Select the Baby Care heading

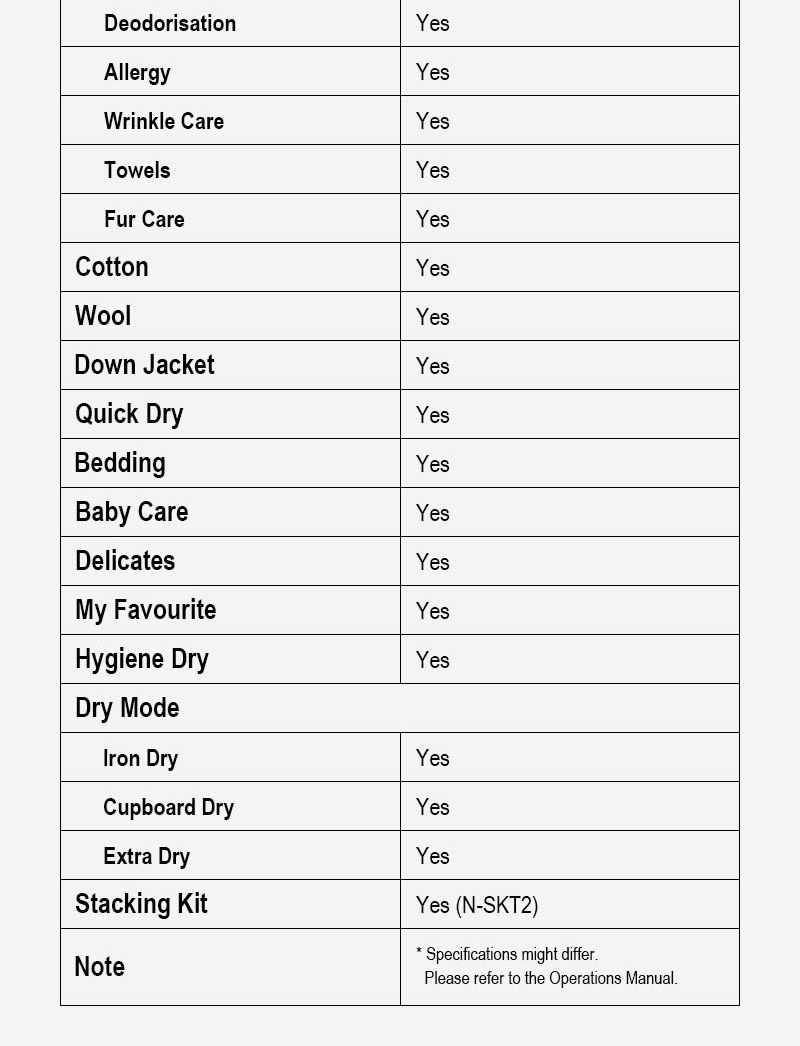click(132, 512)
